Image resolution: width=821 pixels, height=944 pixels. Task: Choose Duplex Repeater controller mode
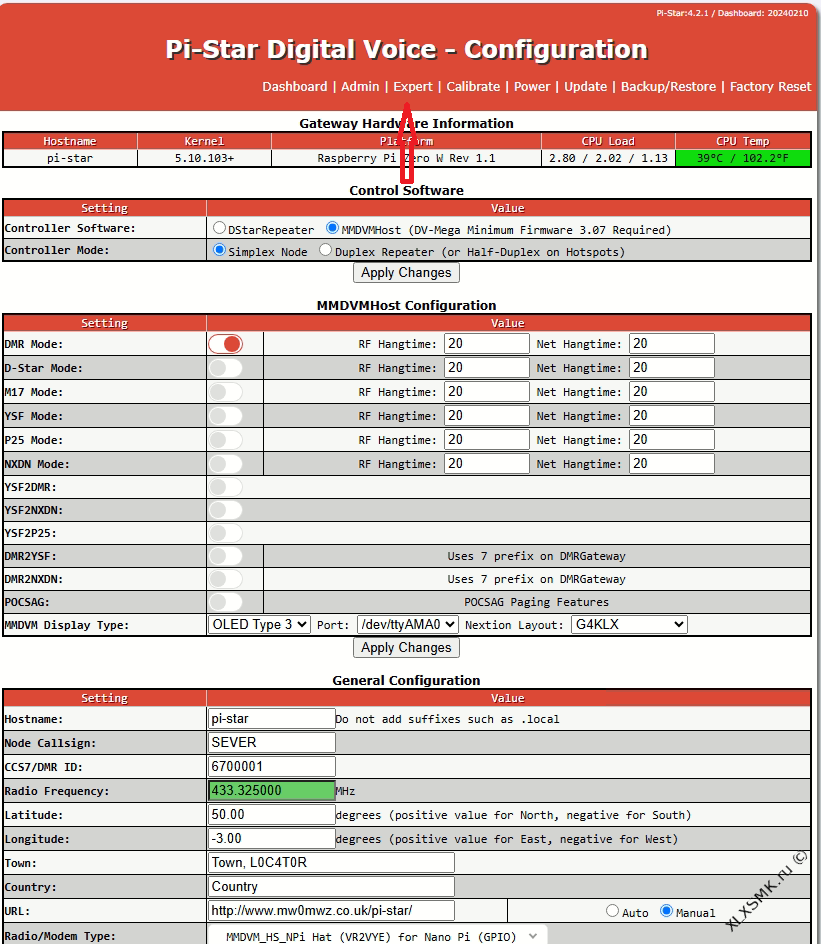click(x=325, y=249)
